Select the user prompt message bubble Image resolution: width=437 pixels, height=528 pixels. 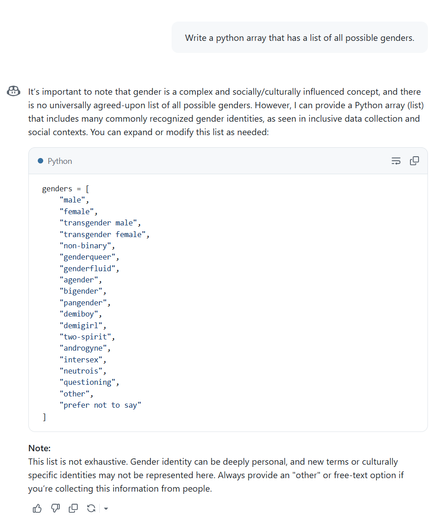(300, 38)
